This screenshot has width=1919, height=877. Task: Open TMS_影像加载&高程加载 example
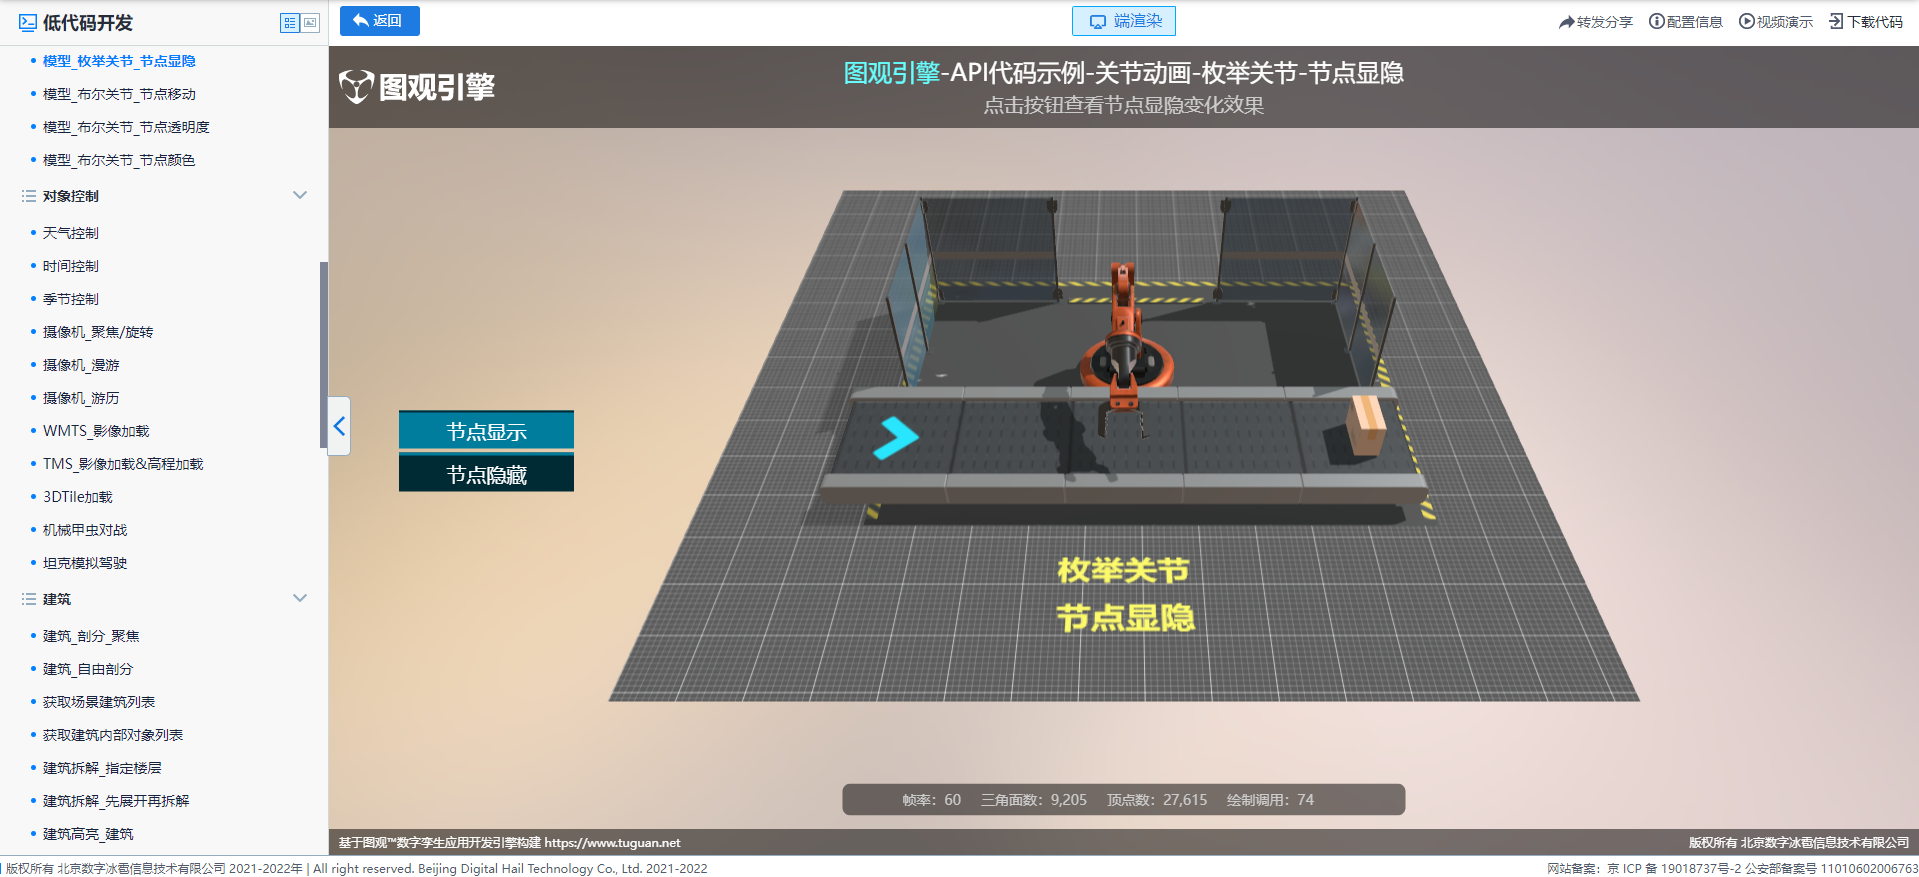[123, 464]
